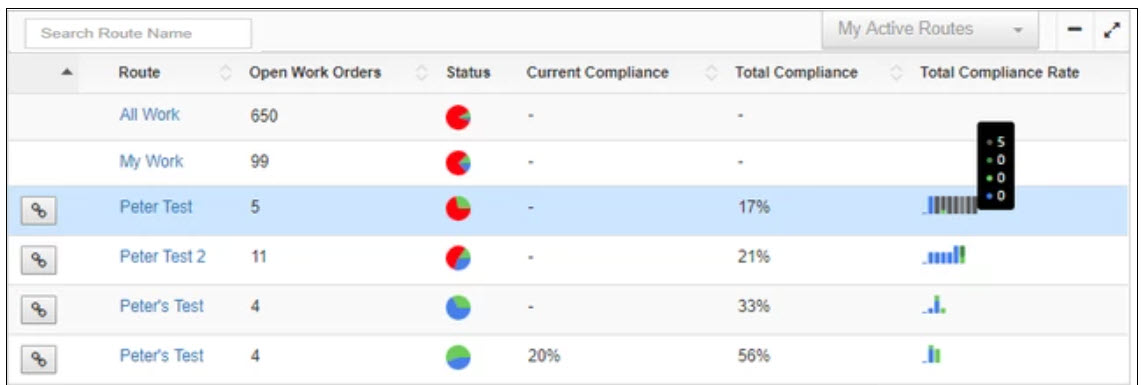Open the My Active Routes dropdown
Image resolution: width=1141 pixels, height=385 pixels.
pos(930,30)
